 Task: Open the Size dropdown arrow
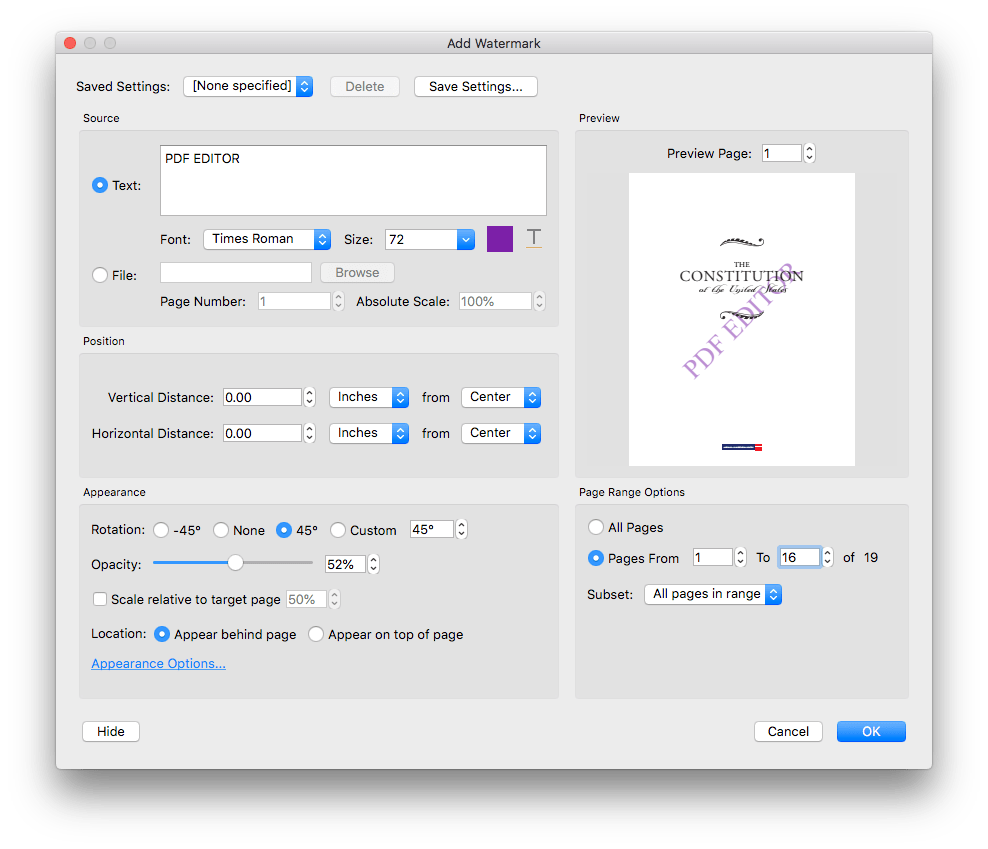pos(466,240)
